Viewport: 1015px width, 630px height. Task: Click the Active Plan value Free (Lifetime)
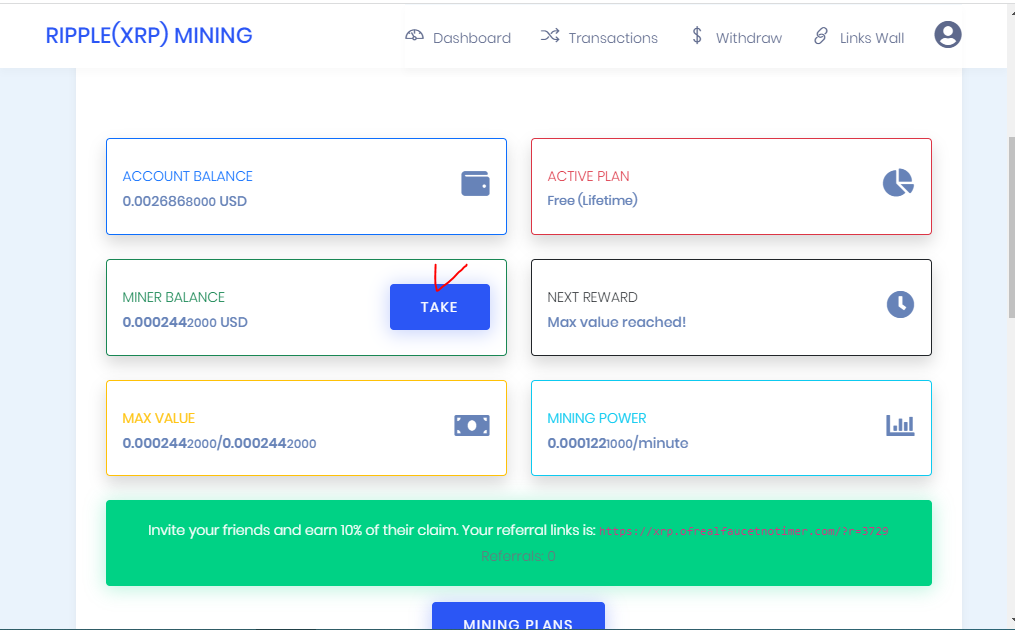coord(592,201)
